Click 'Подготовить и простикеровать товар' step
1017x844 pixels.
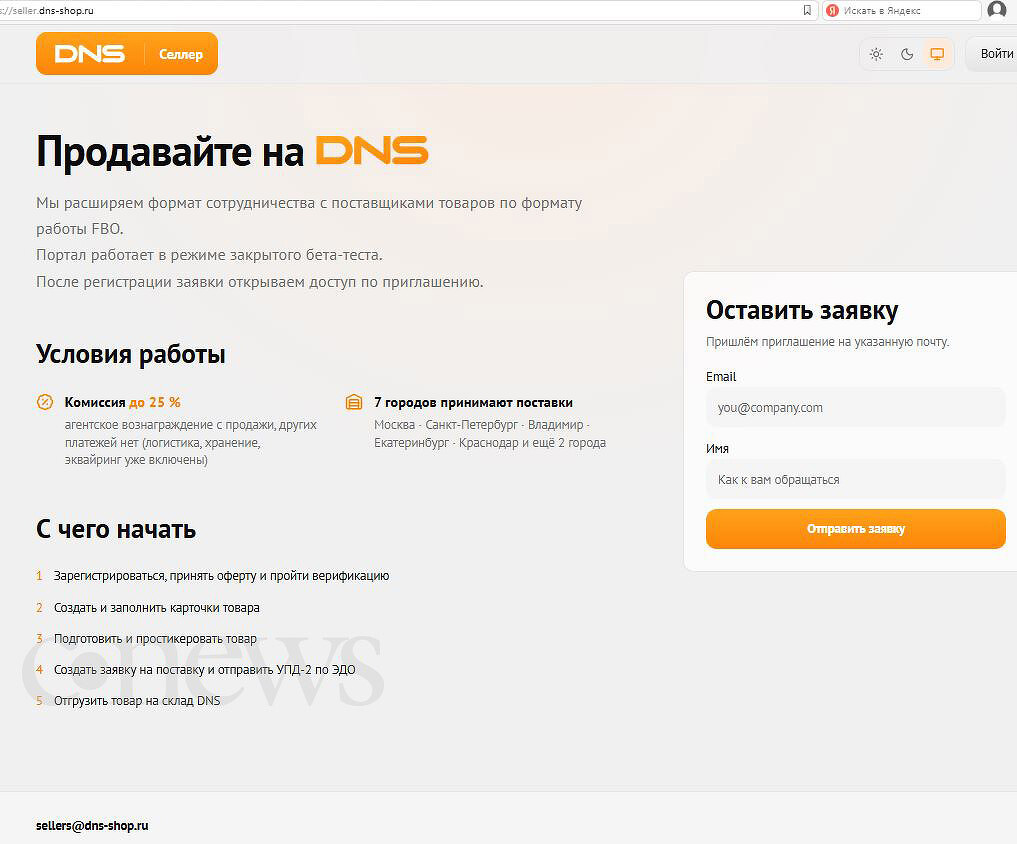point(155,638)
